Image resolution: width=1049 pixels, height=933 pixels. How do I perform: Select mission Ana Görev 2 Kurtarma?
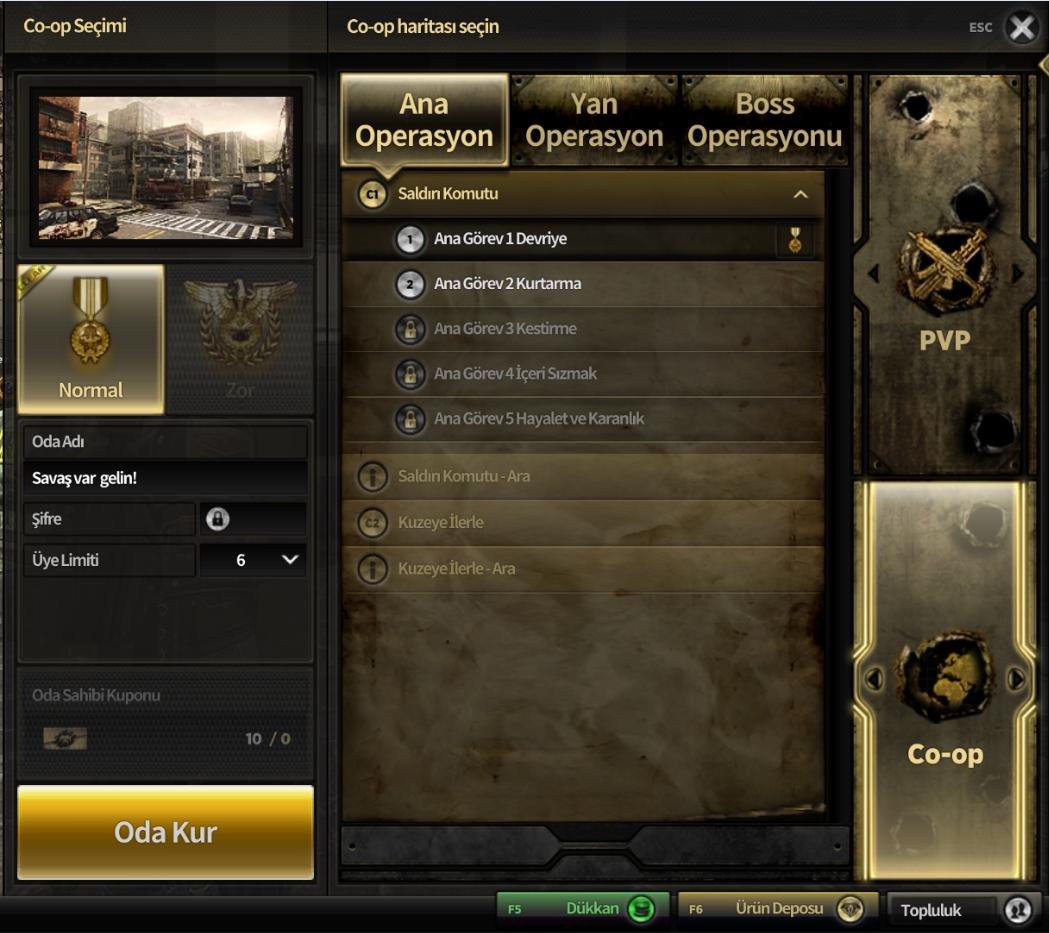[583, 284]
